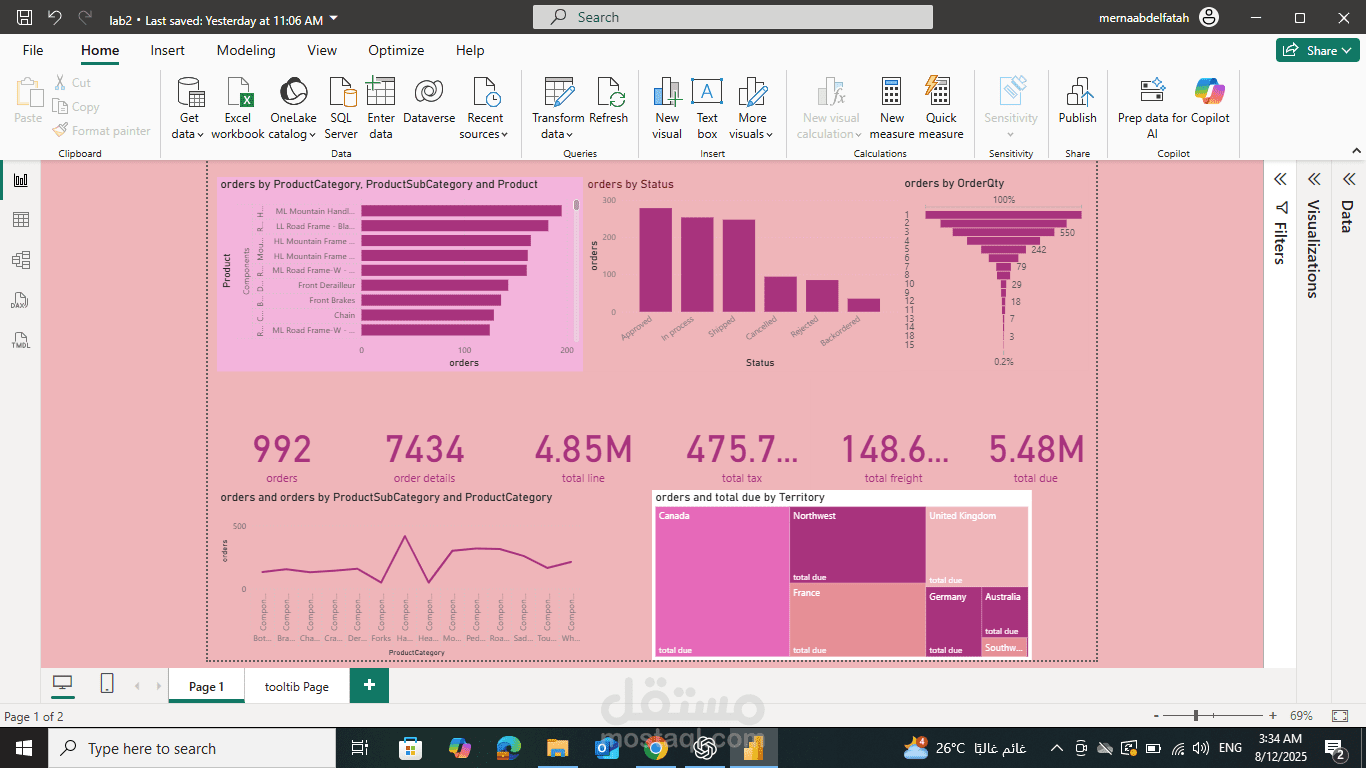Open the Share dropdown
The height and width of the screenshot is (768, 1366).
tap(1317, 50)
